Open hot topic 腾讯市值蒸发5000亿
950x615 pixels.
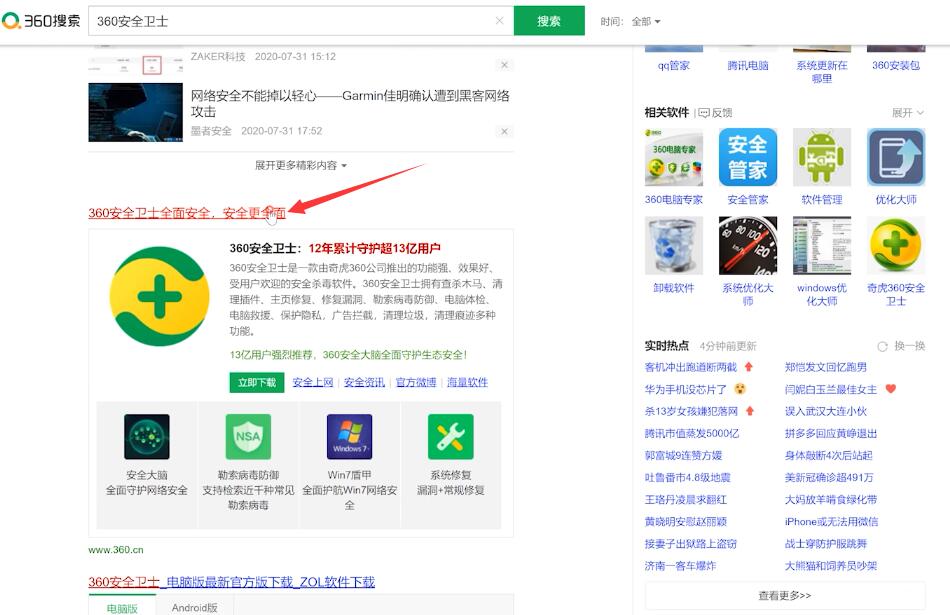pos(692,433)
